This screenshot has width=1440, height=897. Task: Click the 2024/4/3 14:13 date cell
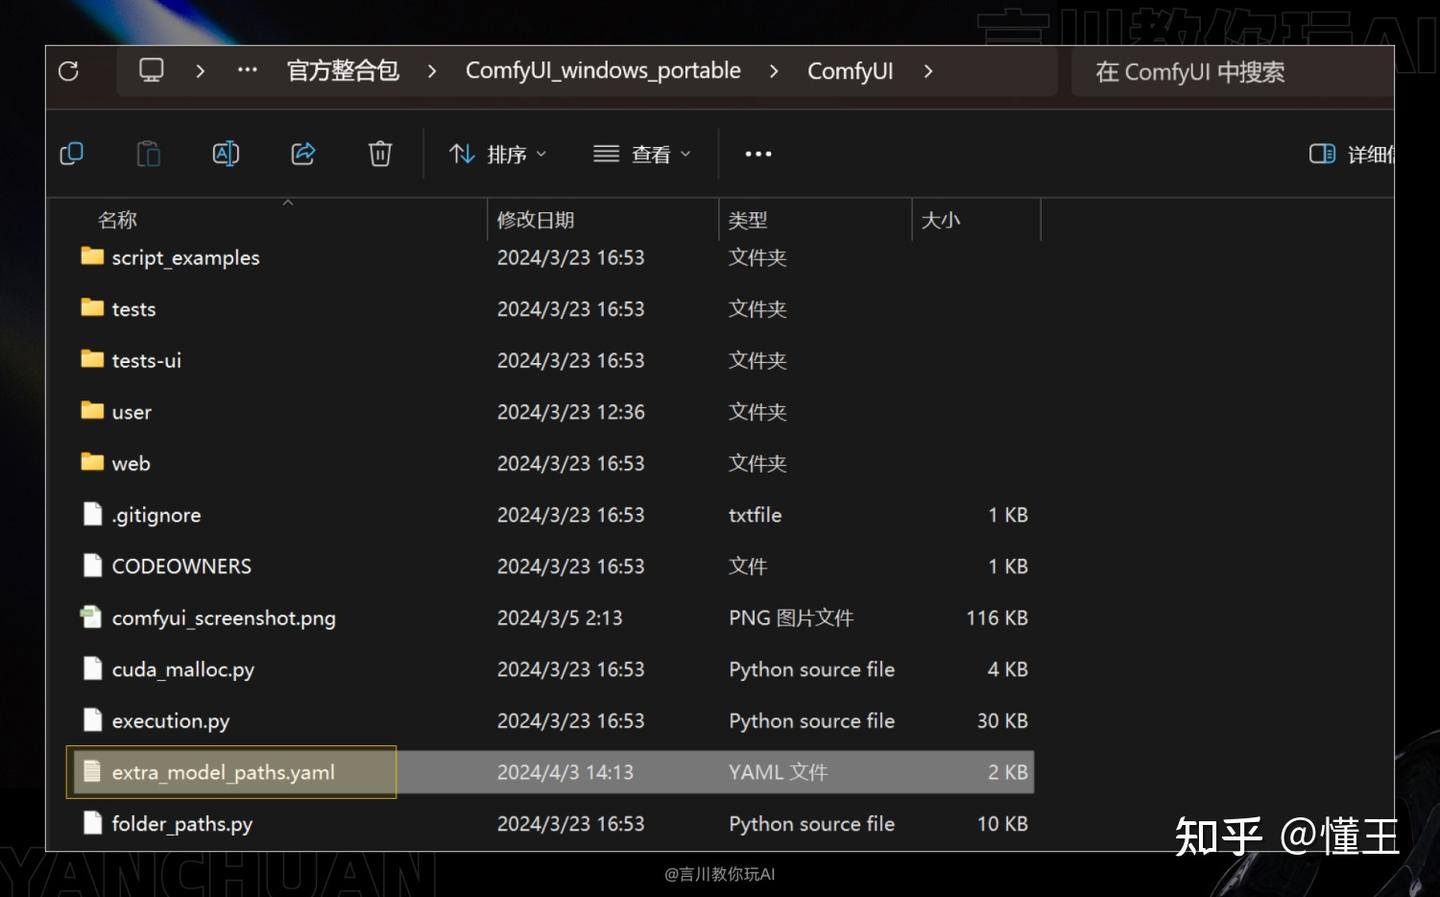click(x=565, y=772)
